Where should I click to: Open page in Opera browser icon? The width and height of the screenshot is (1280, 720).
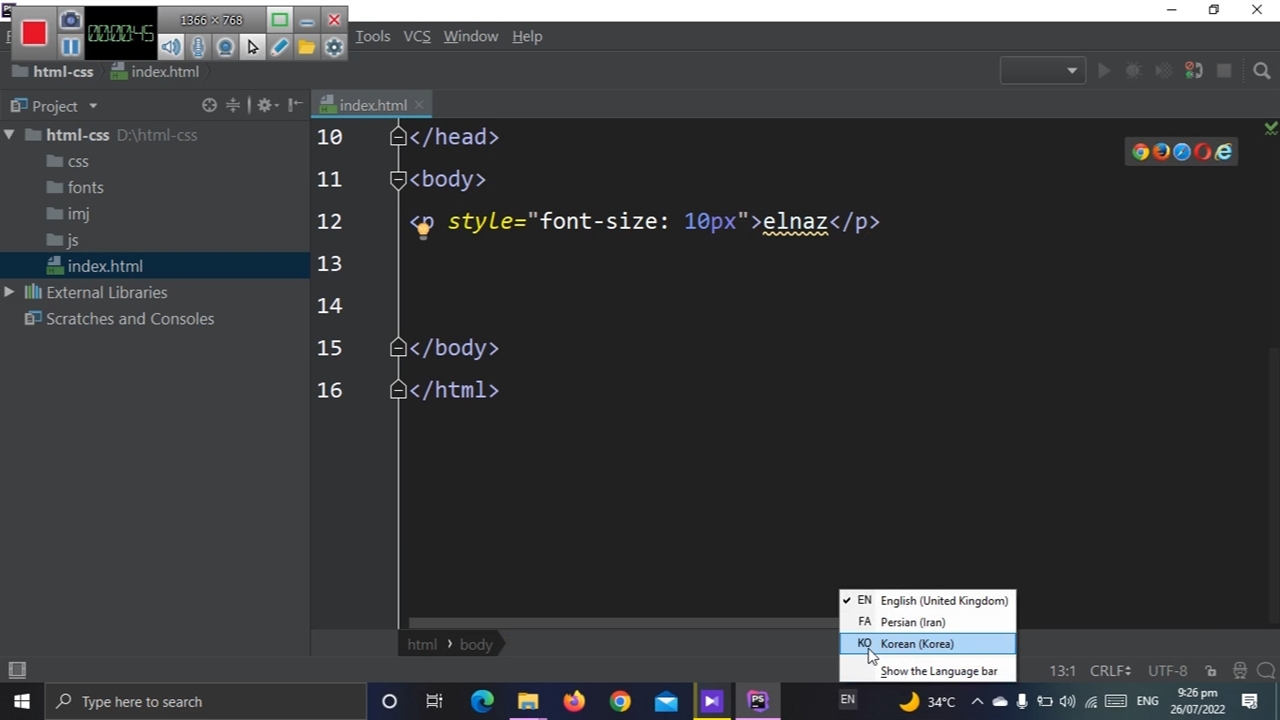pyautogui.click(x=1202, y=152)
